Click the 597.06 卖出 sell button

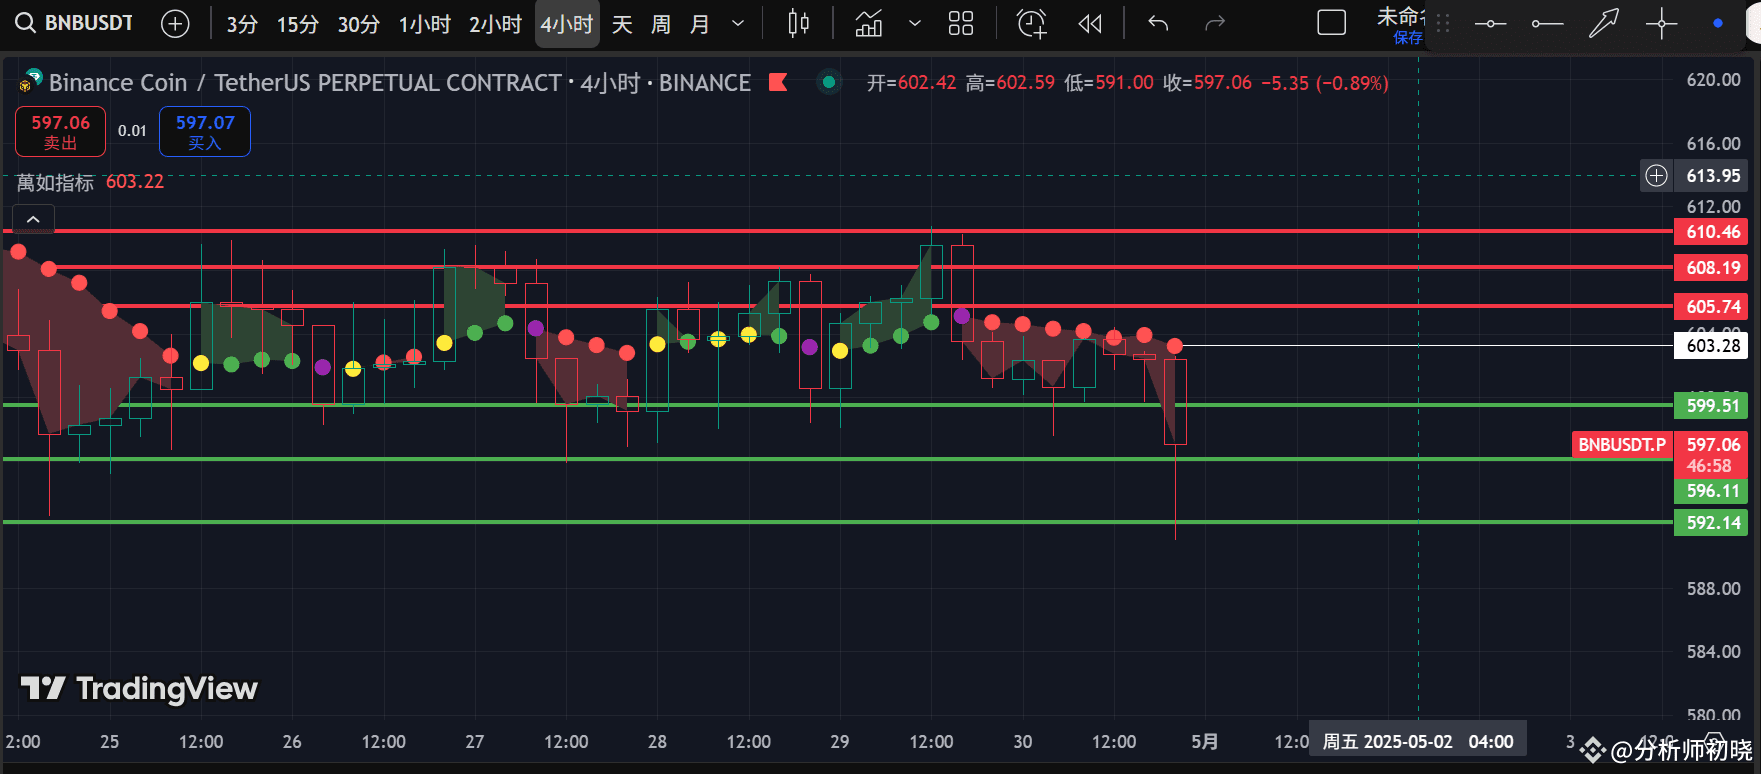[x=61, y=131]
